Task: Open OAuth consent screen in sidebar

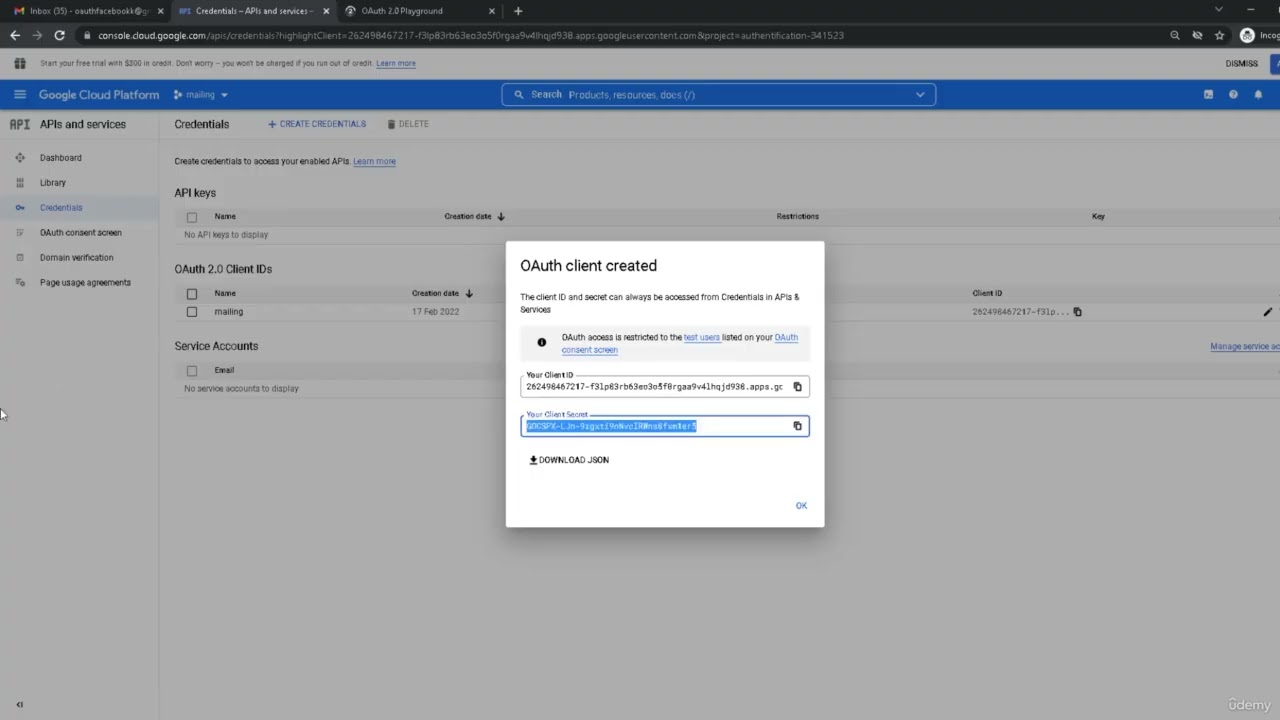Action: [x=81, y=233]
